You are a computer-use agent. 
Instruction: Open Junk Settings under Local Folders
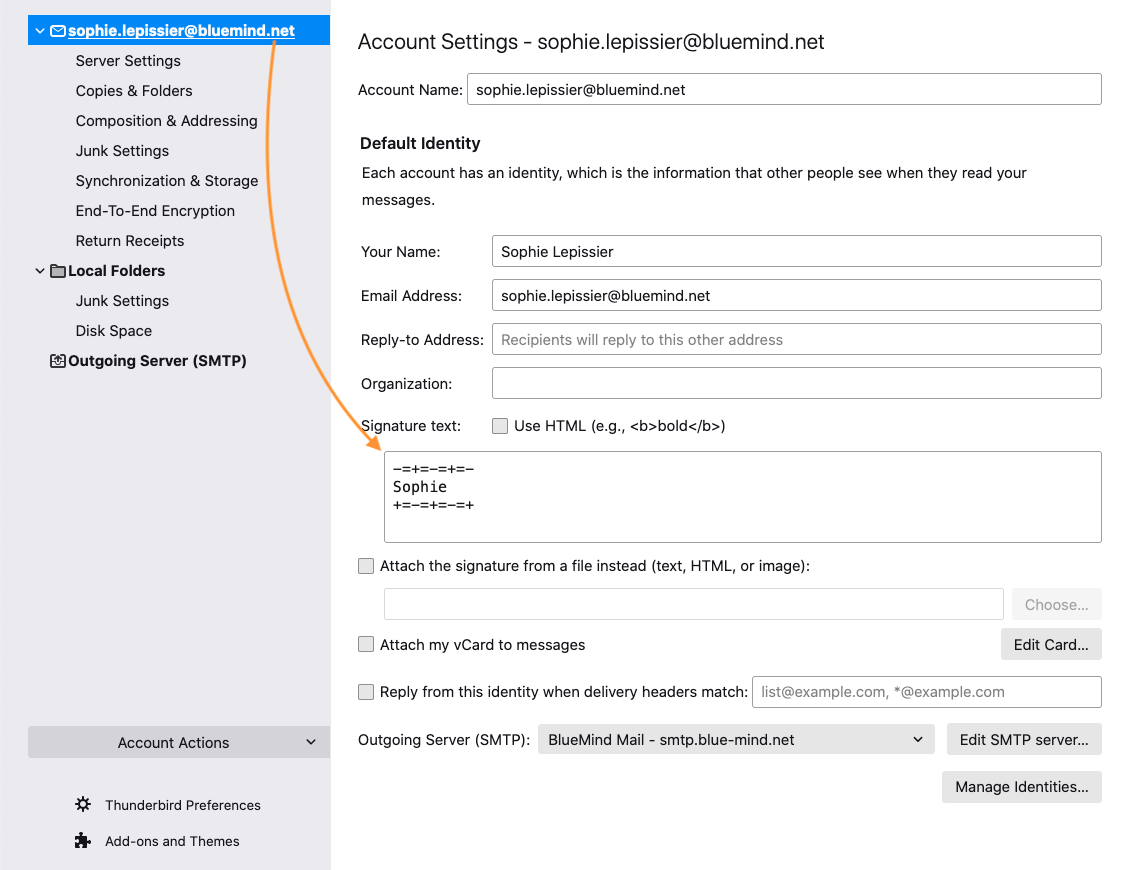(123, 301)
